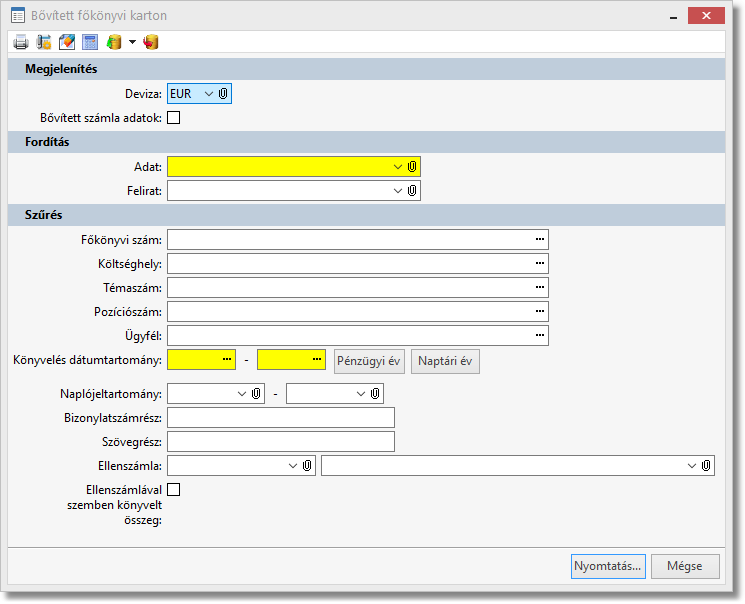Screen dimensions: 745x604
Task: Open the dropdown arrow next to database icon
Action: point(132,42)
